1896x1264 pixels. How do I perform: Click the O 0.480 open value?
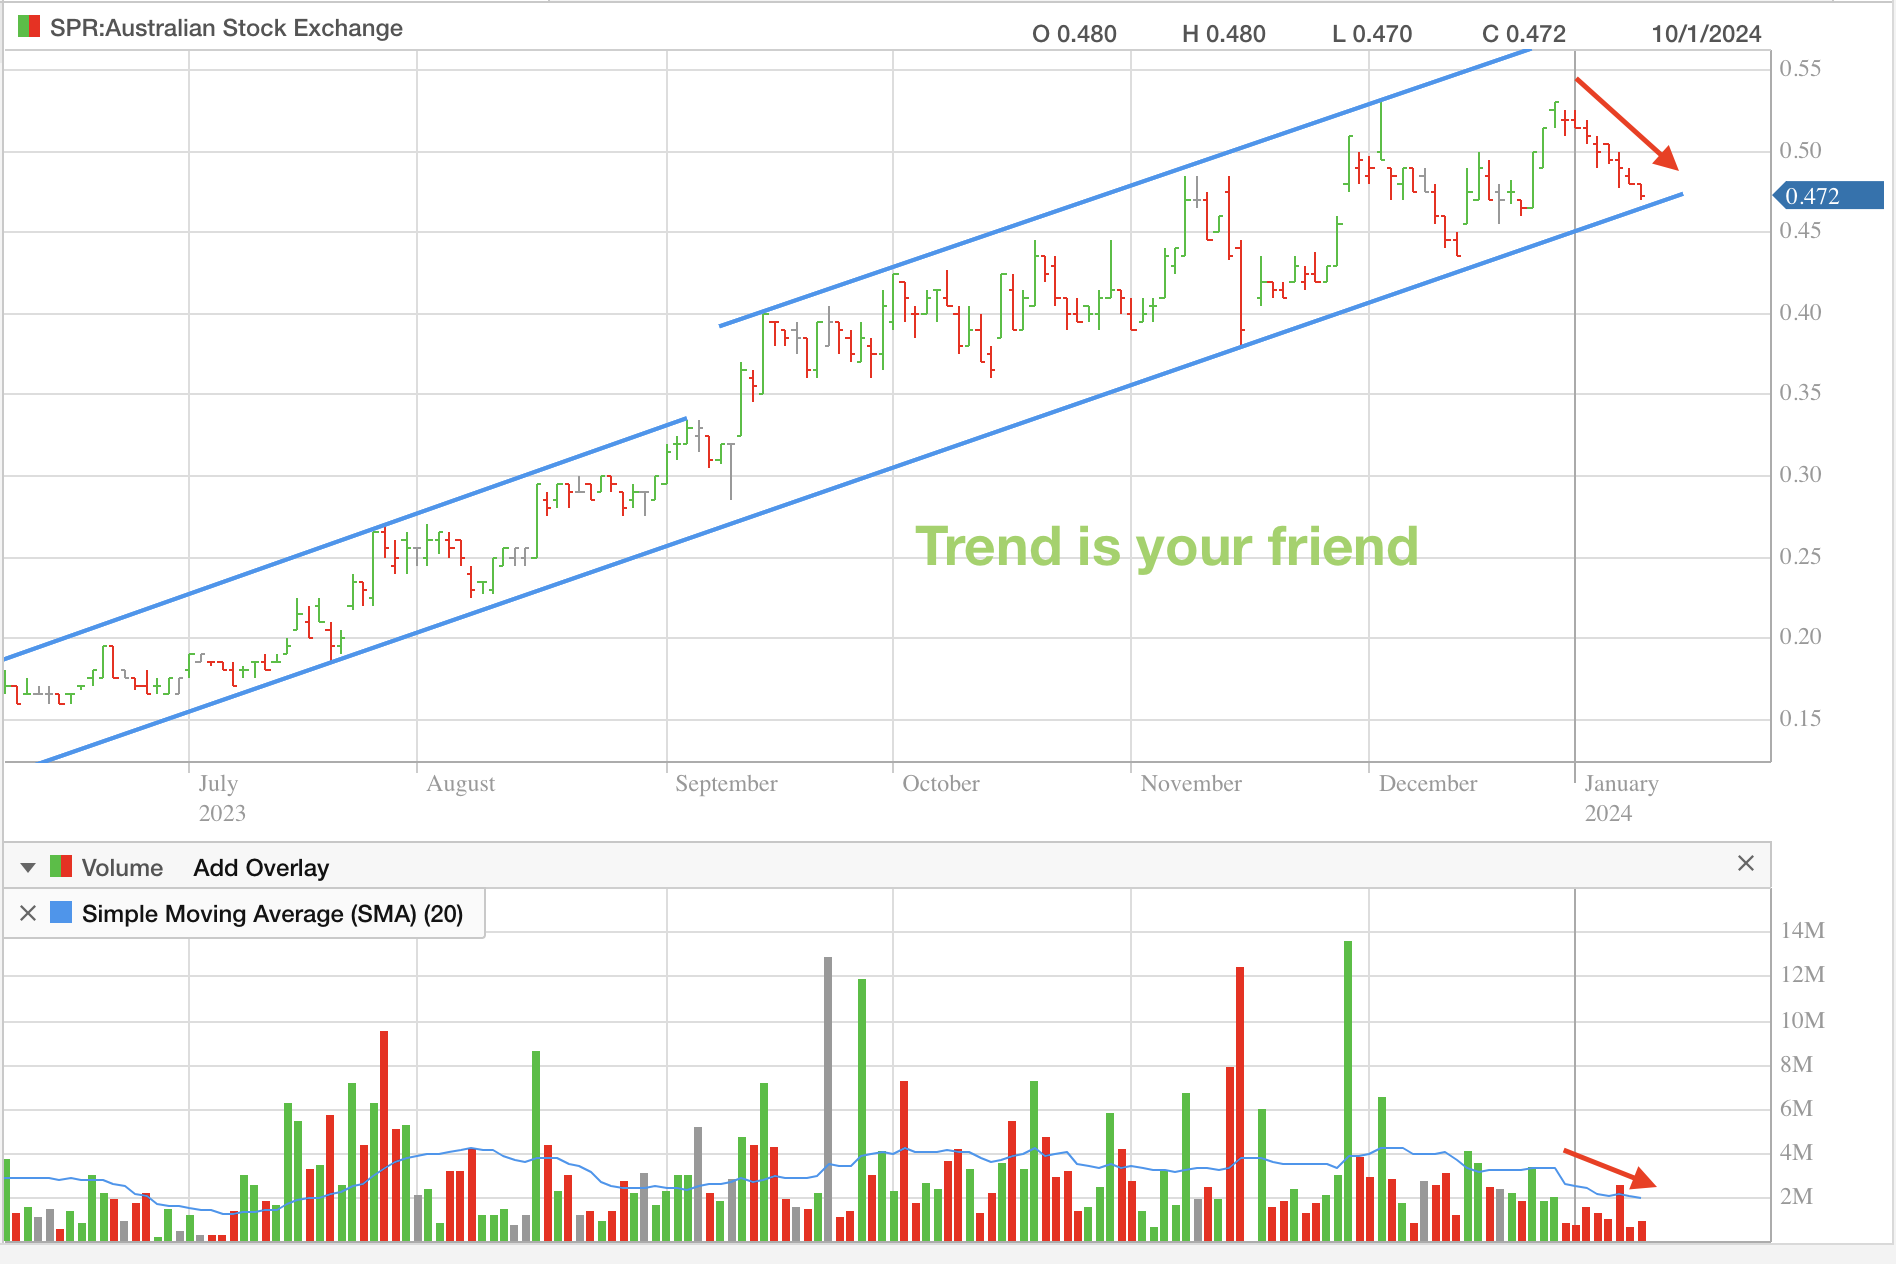(1074, 34)
